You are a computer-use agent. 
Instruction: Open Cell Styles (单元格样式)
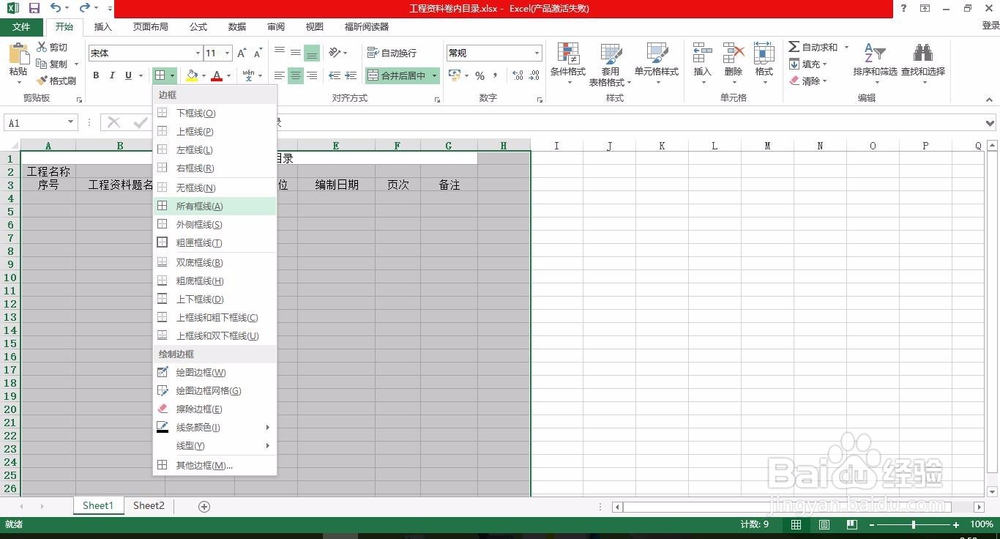(656, 62)
